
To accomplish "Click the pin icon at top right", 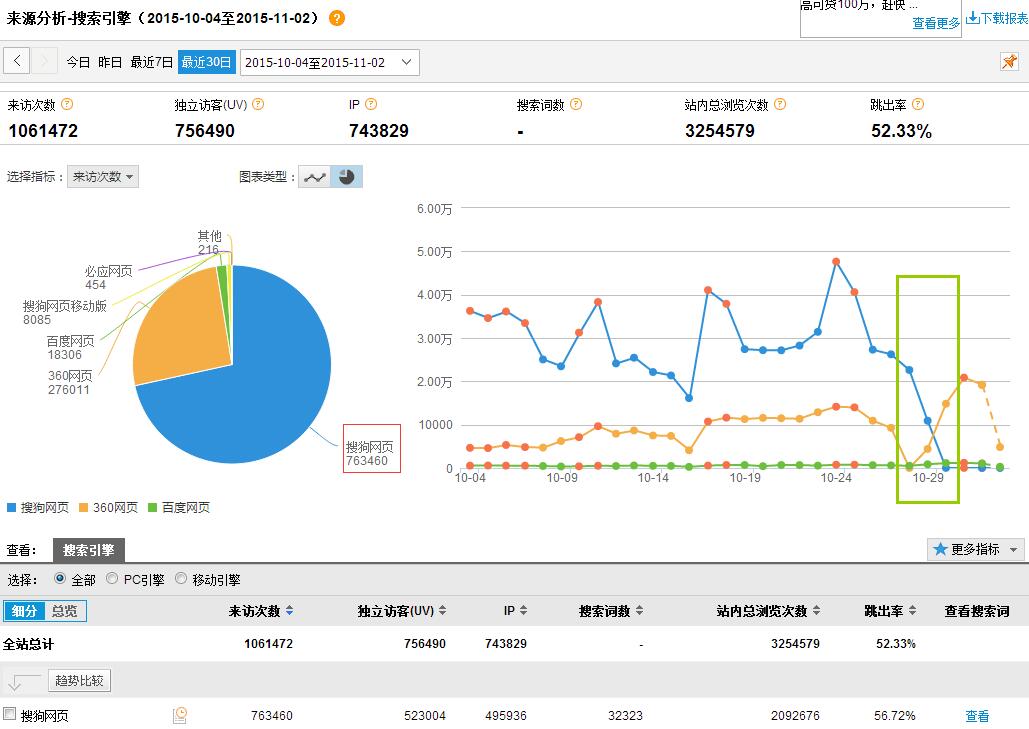I will click(x=1009, y=62).
